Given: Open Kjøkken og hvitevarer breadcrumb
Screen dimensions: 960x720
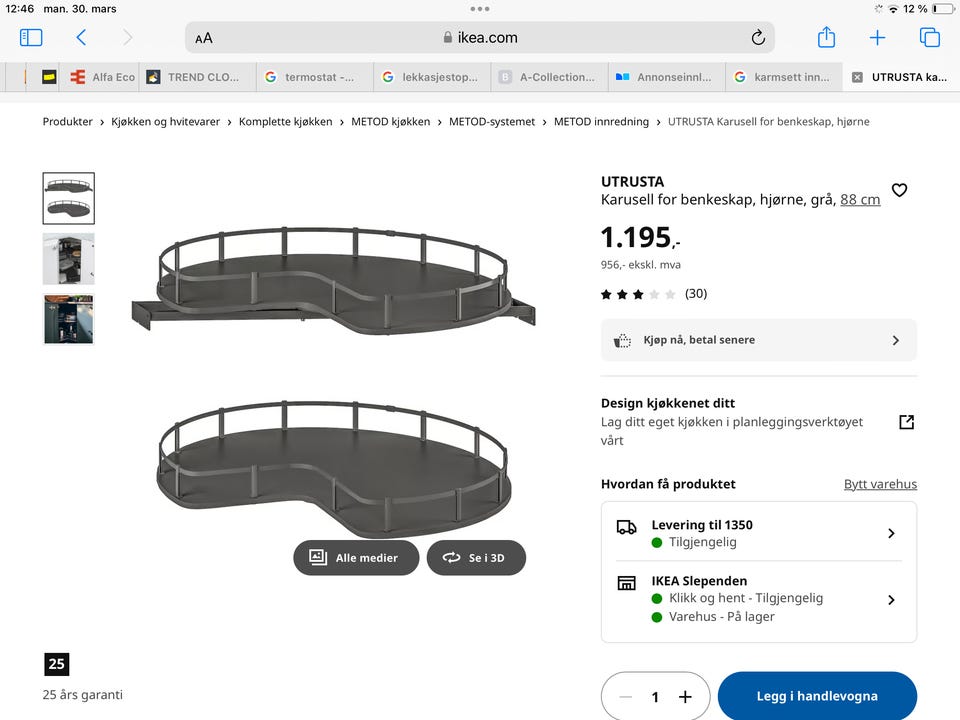Looking at the screenshot, I should [165, 121].
